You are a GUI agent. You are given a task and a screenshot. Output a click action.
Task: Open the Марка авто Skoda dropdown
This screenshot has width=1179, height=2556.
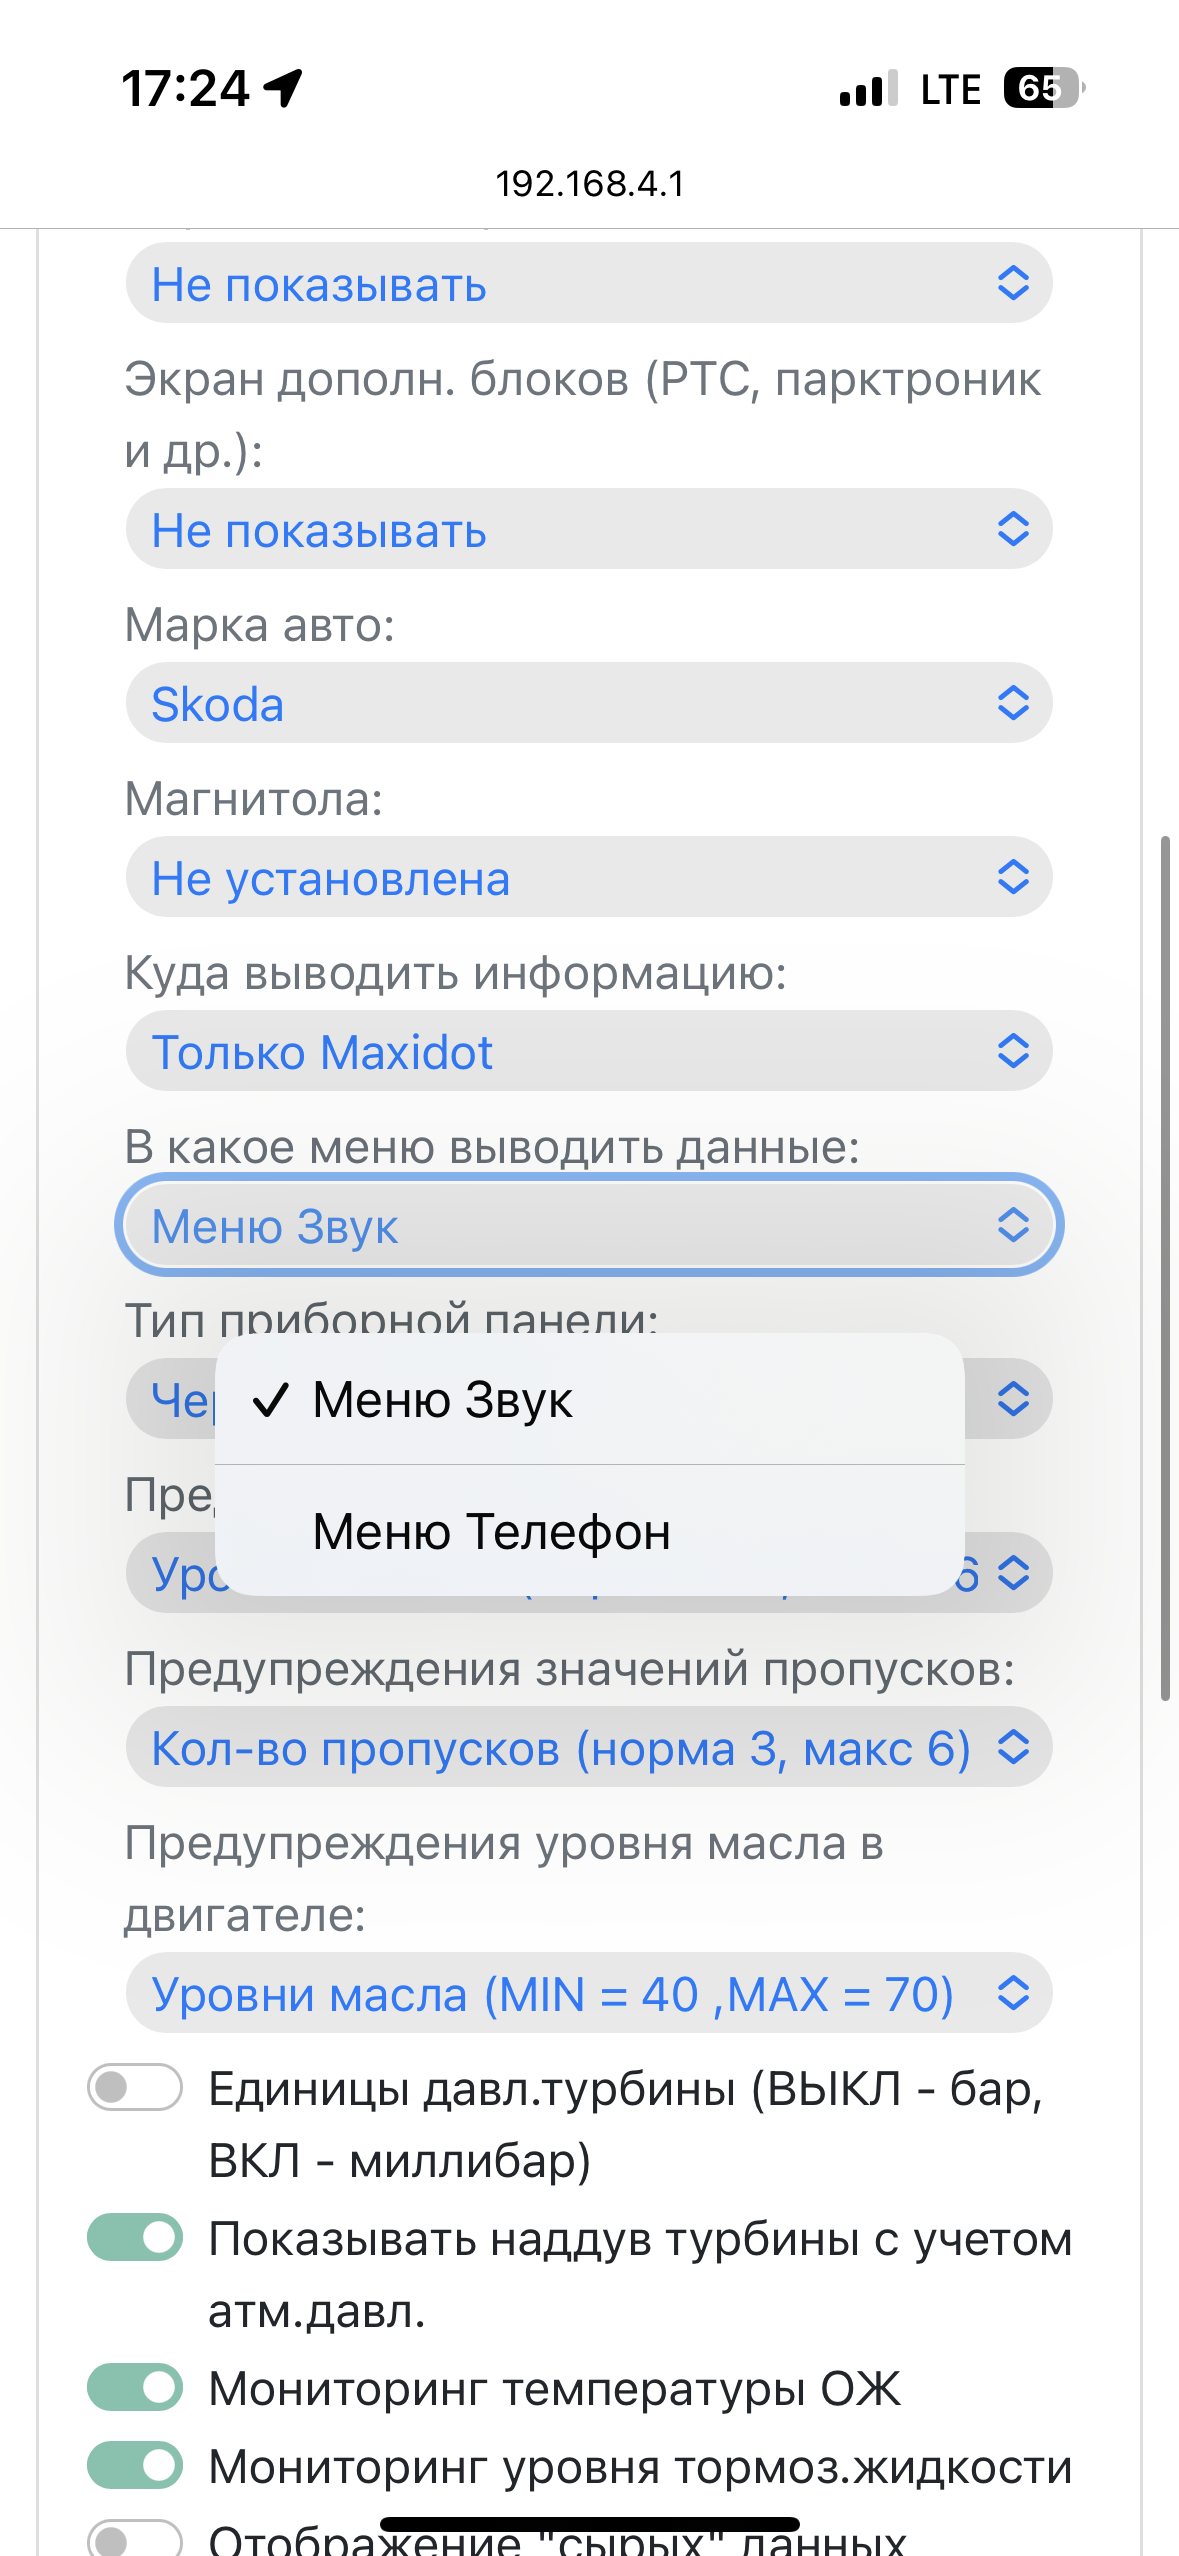pos(589,703)
